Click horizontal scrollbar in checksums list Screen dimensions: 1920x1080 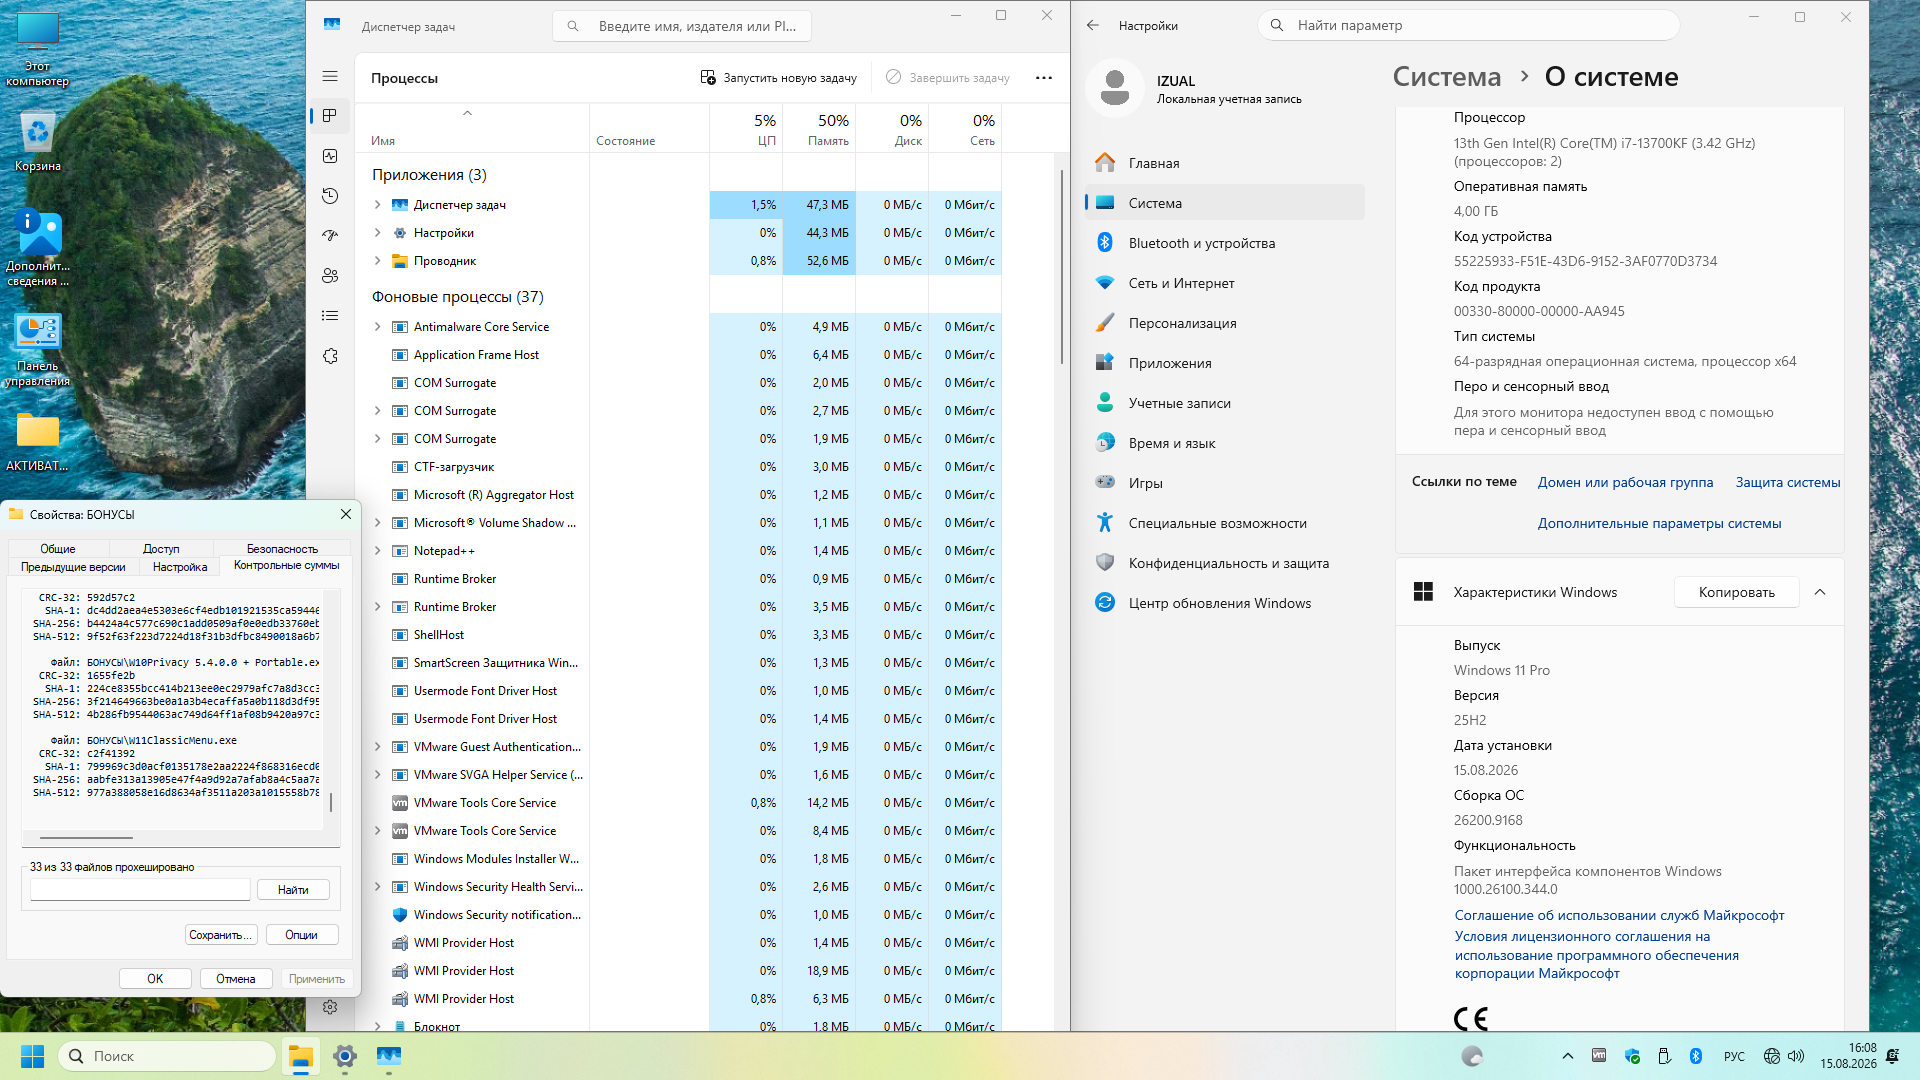[86, 838]
